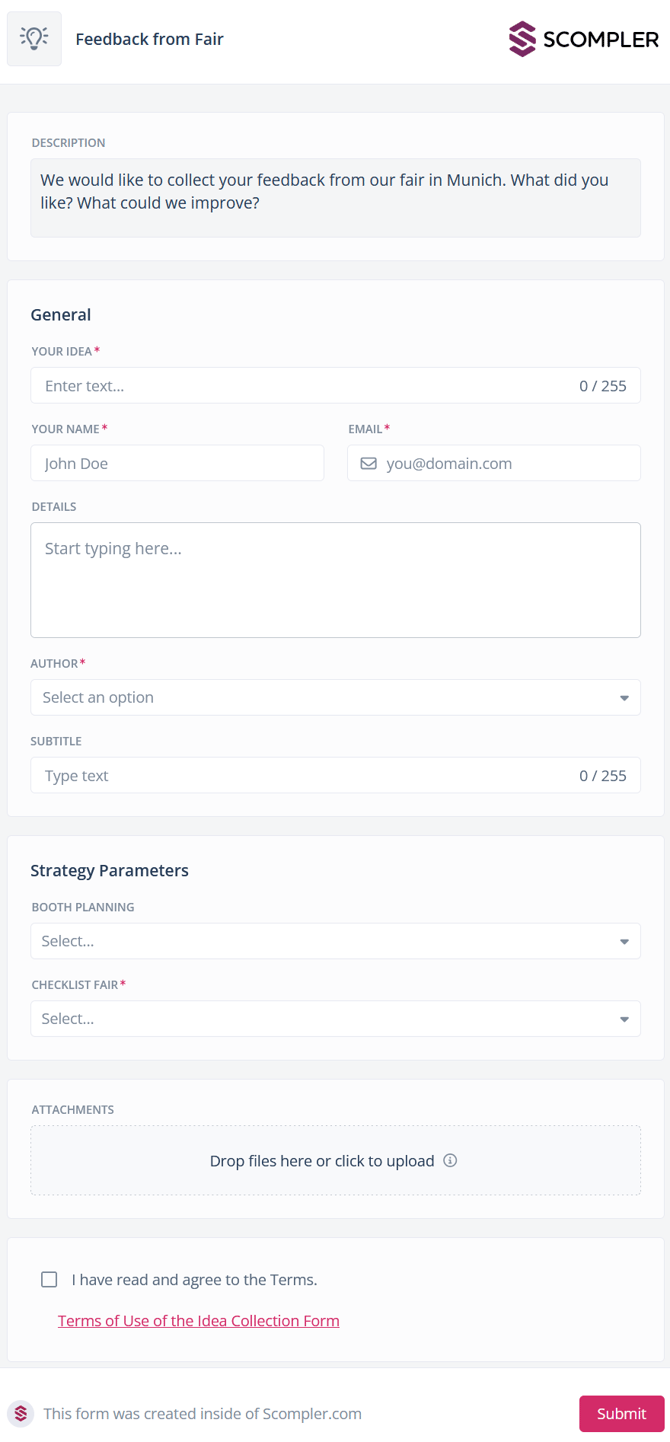Image resolution: width=670 pixels, height=1442 pixels.
Task: Click the Scompler logo at top right
Action: pos(584,39)
